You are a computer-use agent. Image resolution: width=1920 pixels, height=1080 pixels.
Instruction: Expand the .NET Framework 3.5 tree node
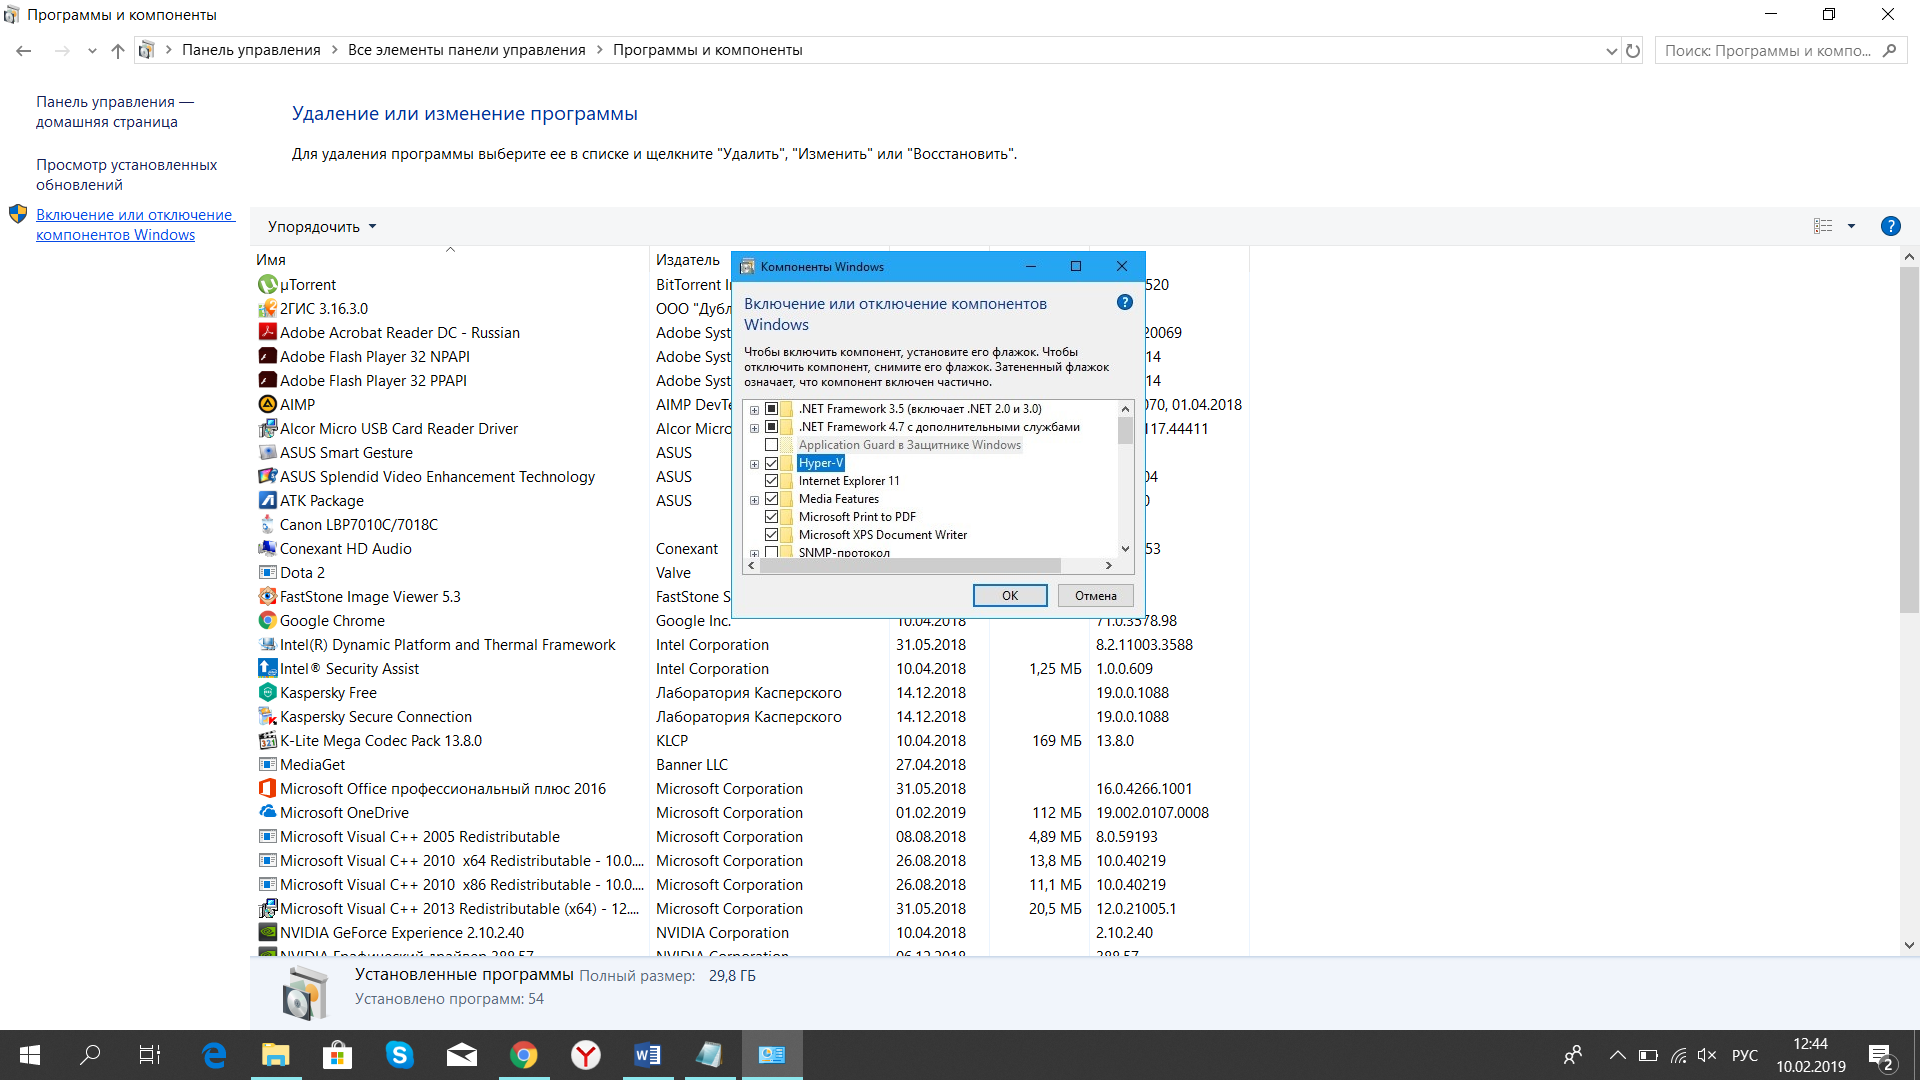(x=754, y=410)
